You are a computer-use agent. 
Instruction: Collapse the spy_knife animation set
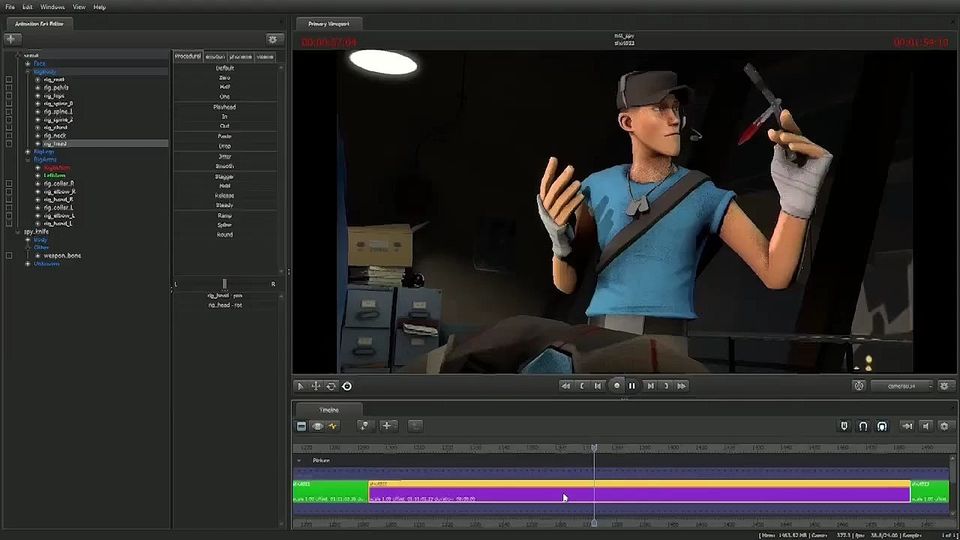tap(18, 232)
